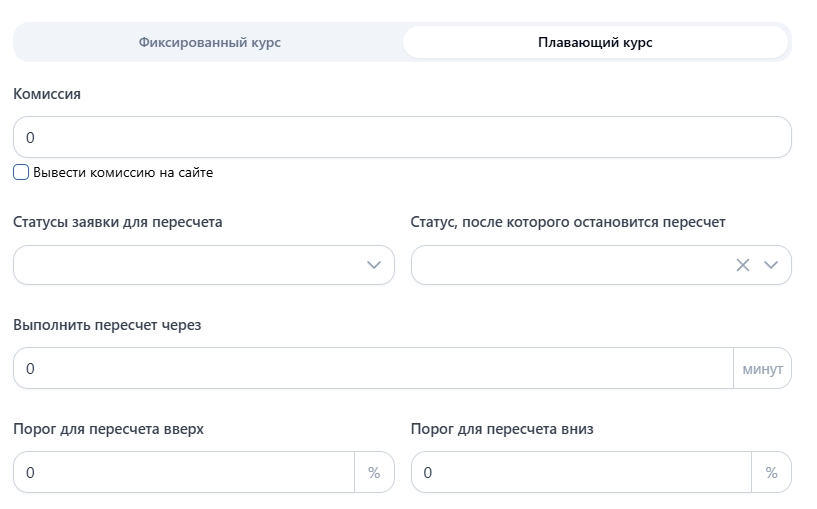Click the Порог для пересчета вниз label
The height and width of the screenshot is (509, 817).
pyautogui.click(x=502, y=429)
